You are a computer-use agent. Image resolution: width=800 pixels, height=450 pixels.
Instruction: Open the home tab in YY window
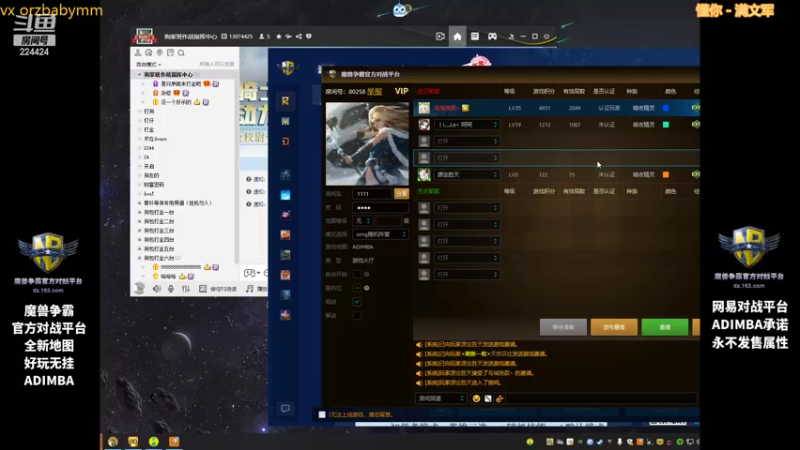pyautogui.click(x=457, y=37)
